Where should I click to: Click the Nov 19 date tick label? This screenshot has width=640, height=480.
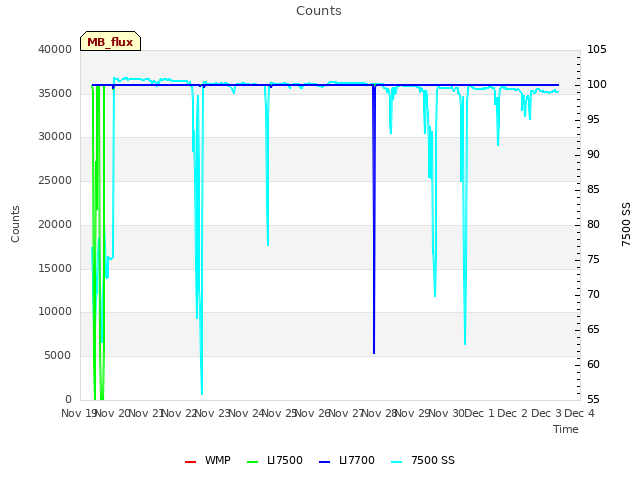pyautogui.click(x=78, y=413)
